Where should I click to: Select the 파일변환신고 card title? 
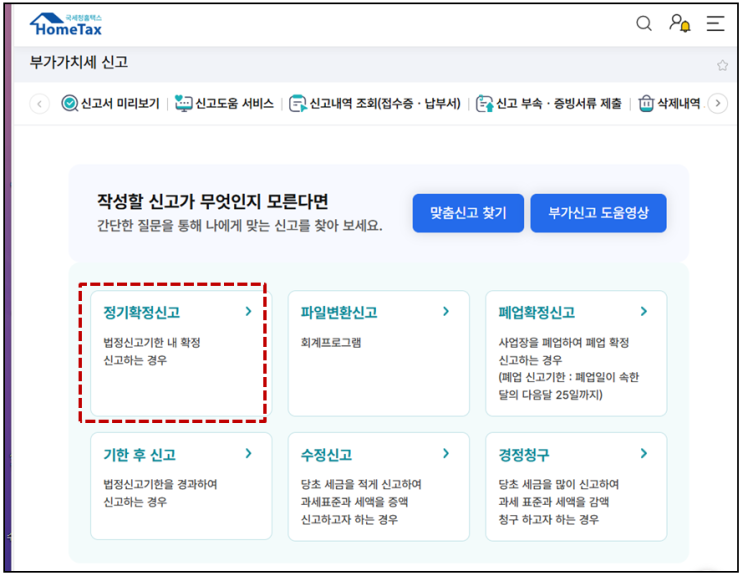click(x=339, y=313)
